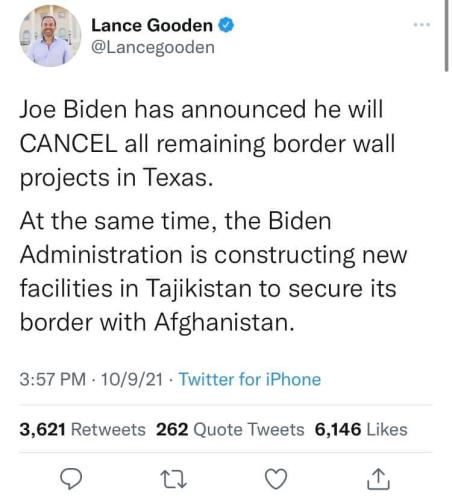Image resolution: width=452 pixels, height=500 pixels.
Task: Click the Twitter for iPhone link
Action: point(250,379)
